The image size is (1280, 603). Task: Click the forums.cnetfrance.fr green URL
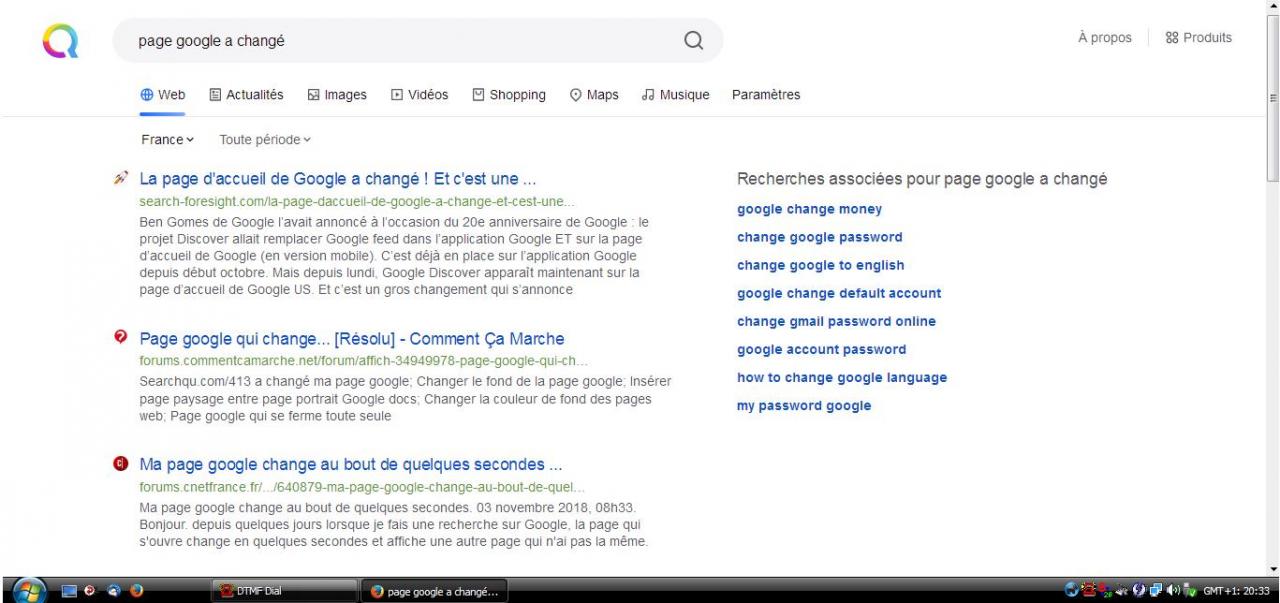pyautogui.click(x=362, y=487)
